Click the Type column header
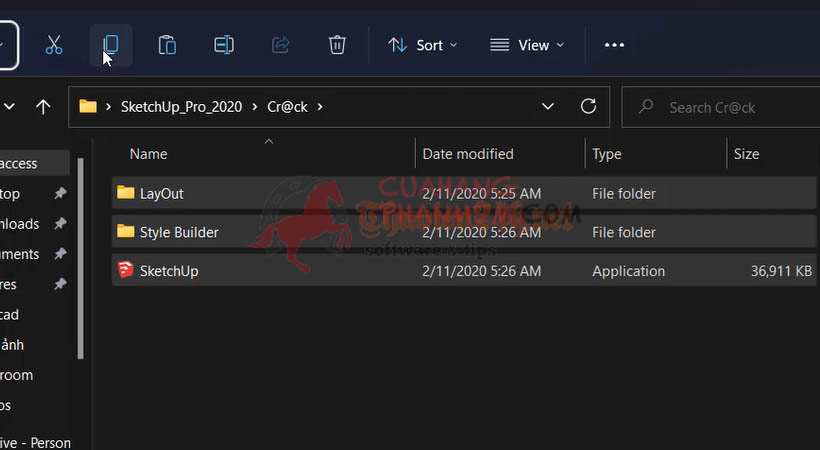This screenshot has height=450, width=820. click(607, 154)
